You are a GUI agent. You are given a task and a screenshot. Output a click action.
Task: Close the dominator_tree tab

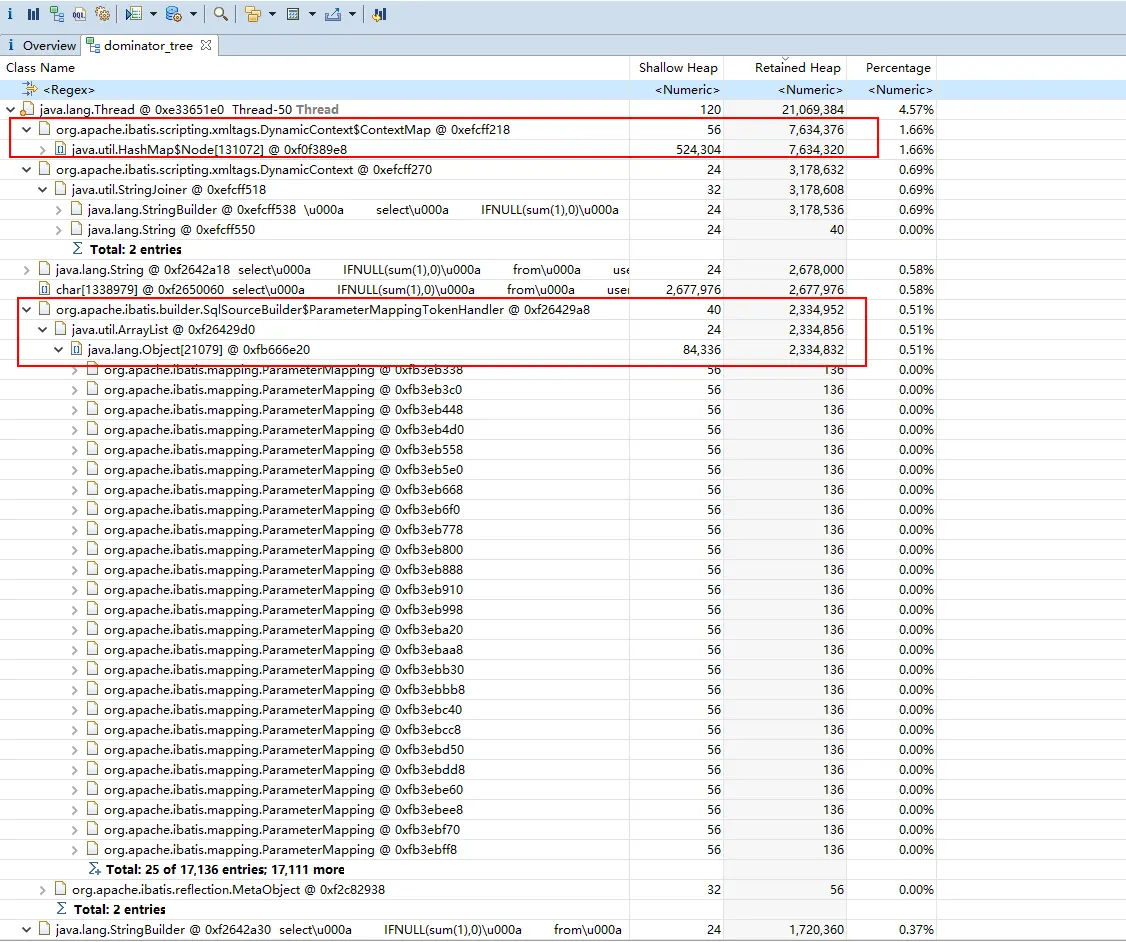click(x=206, y=45)
